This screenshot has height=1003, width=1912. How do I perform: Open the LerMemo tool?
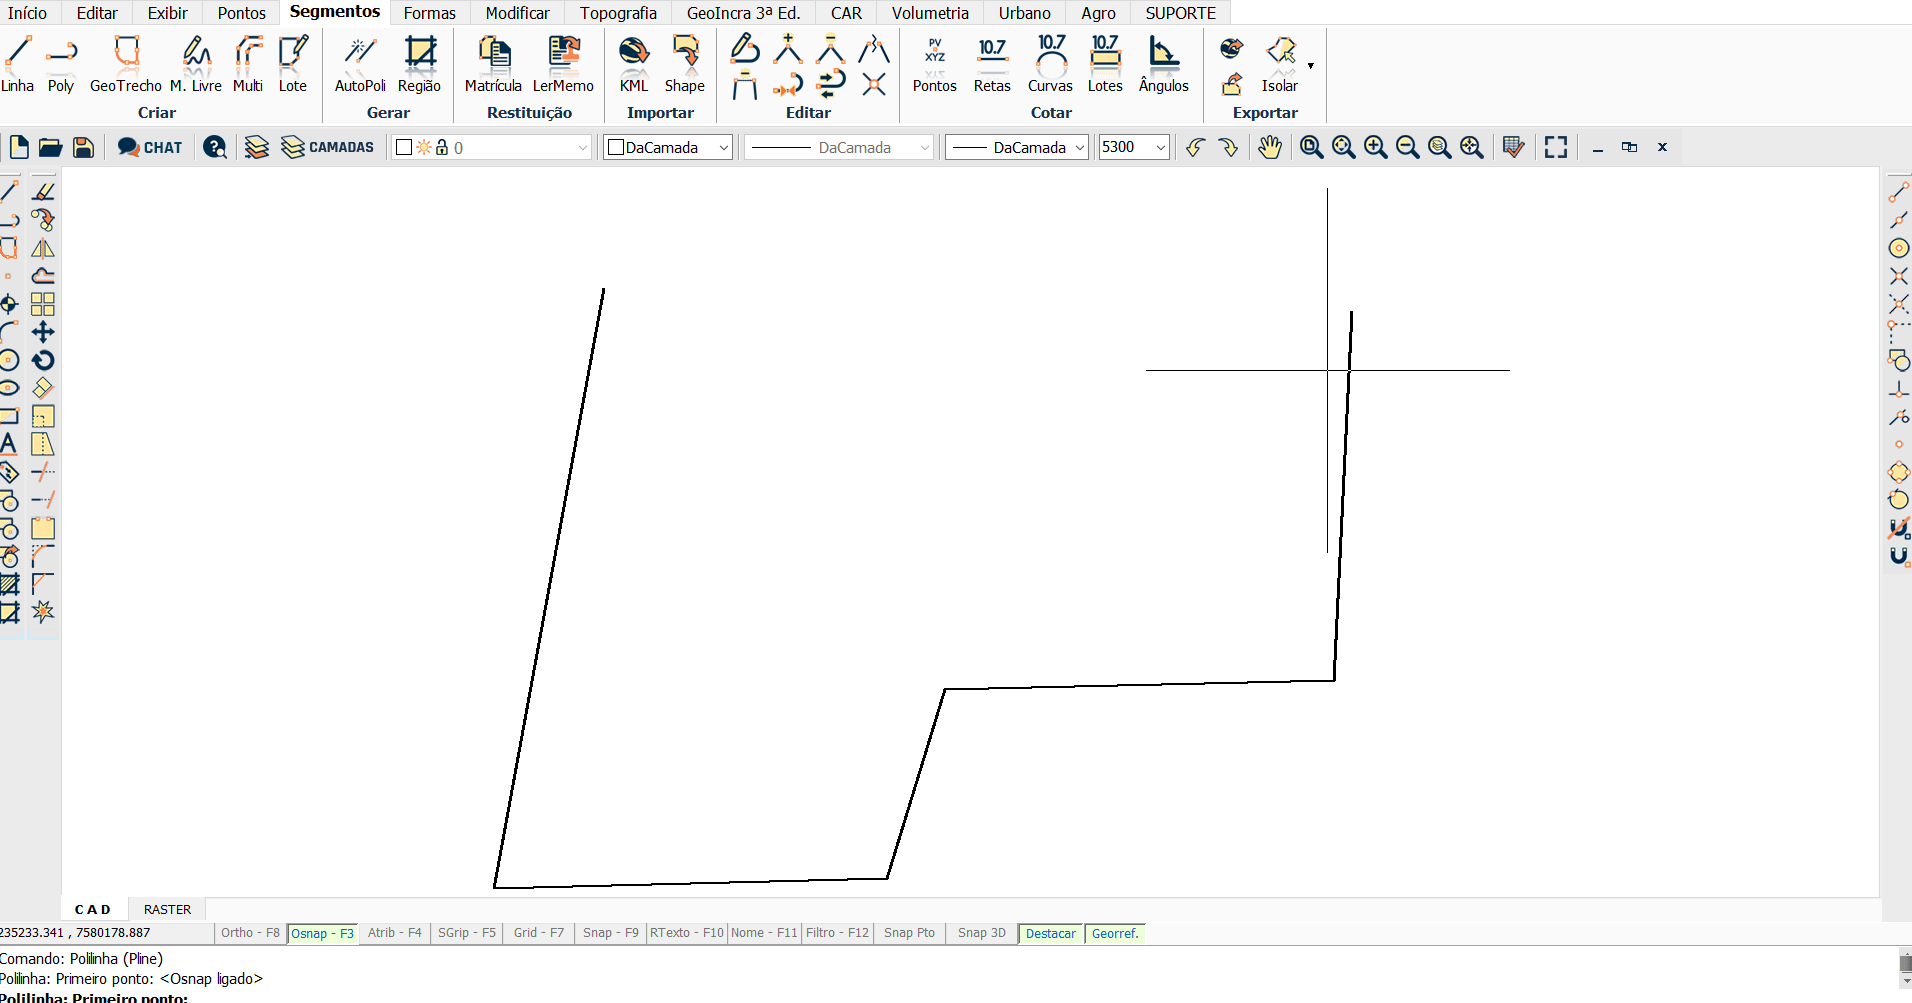563,64
